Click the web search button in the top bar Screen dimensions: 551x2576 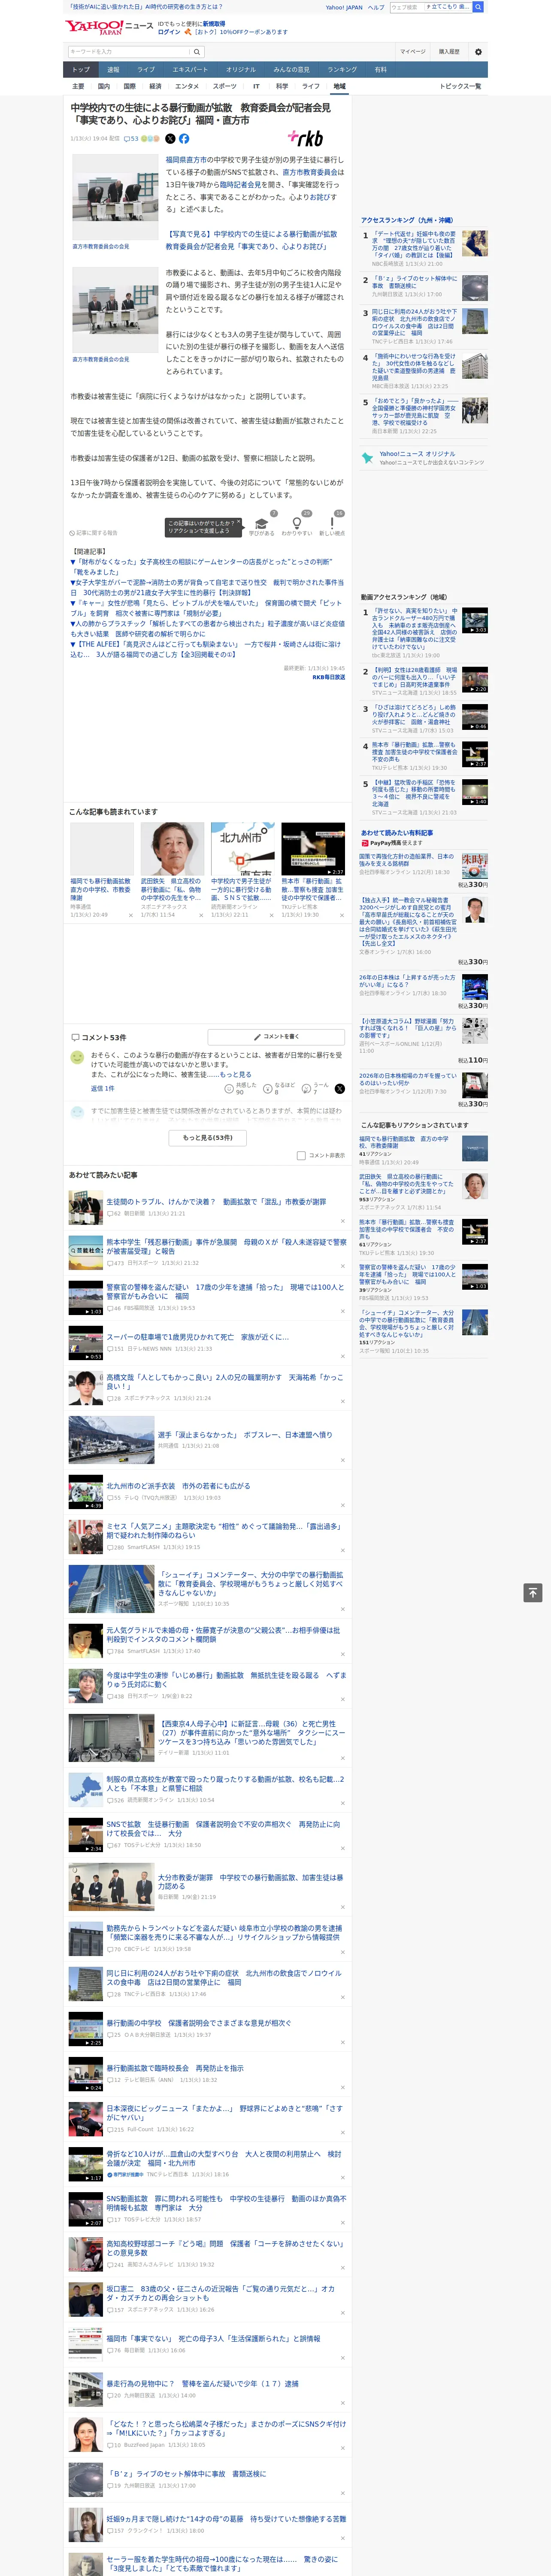[x=478, y=7]
